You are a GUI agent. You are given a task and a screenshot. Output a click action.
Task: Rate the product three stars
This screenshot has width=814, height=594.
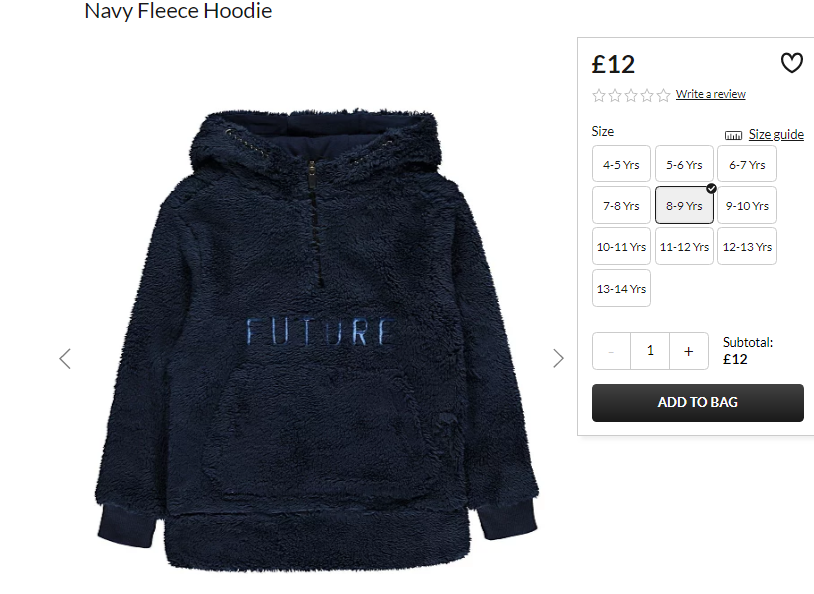tap(631, 96)
